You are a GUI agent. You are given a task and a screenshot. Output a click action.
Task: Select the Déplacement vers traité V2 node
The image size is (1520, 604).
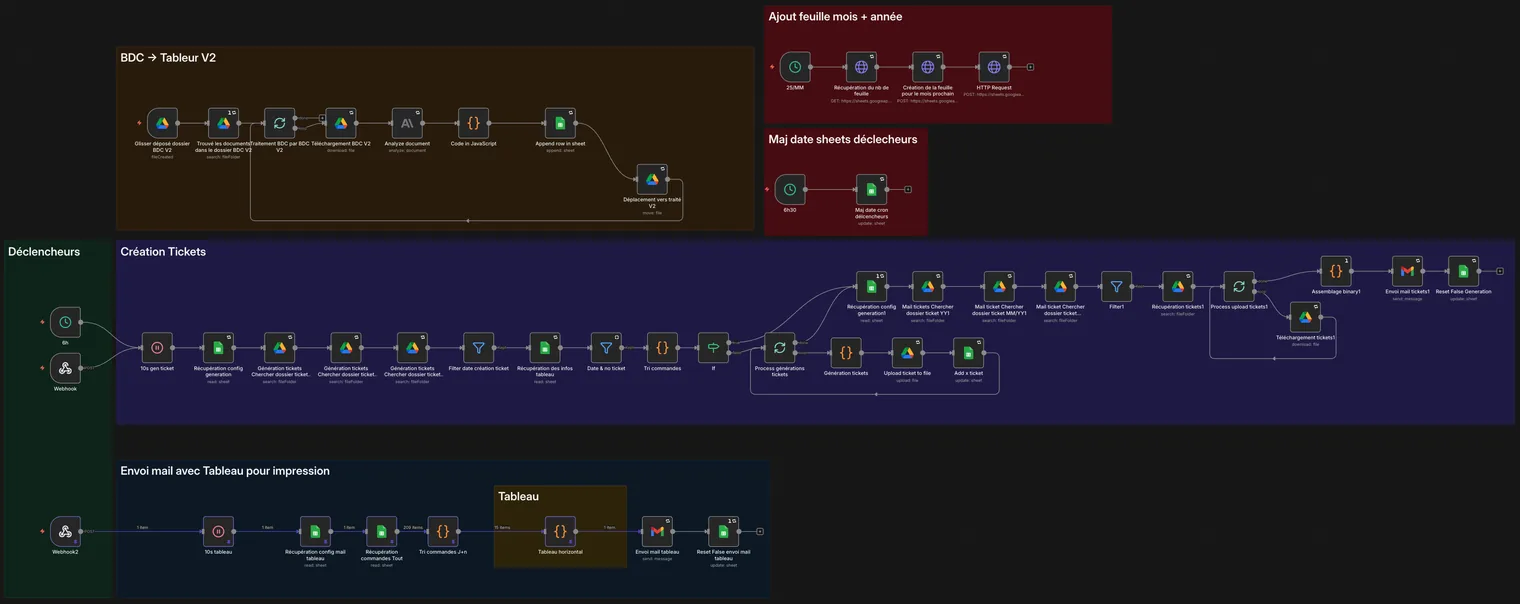click(x=652, y=179)
